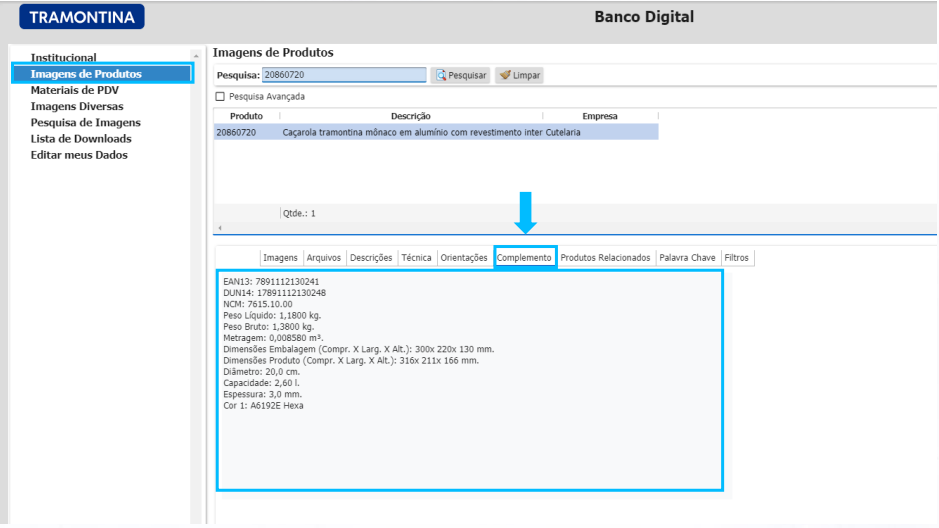
Task: Open the Técnica tab
Action: (x=416, y=257)
